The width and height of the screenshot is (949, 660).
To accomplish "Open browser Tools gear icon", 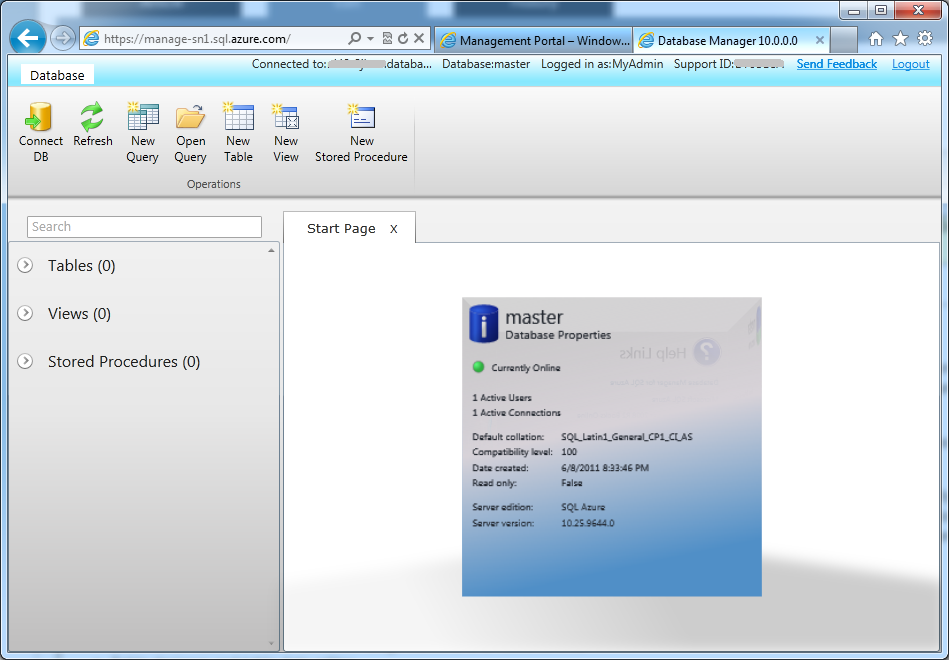I will pyautogui.click(x=925, y=39).
